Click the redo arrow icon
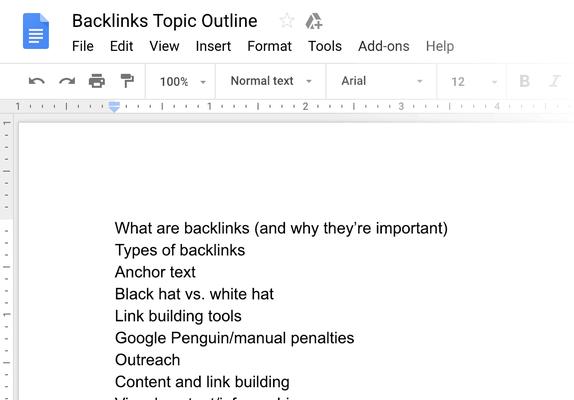Image resolution: width=574 pixels, height=400 pixels. (67, 81)
